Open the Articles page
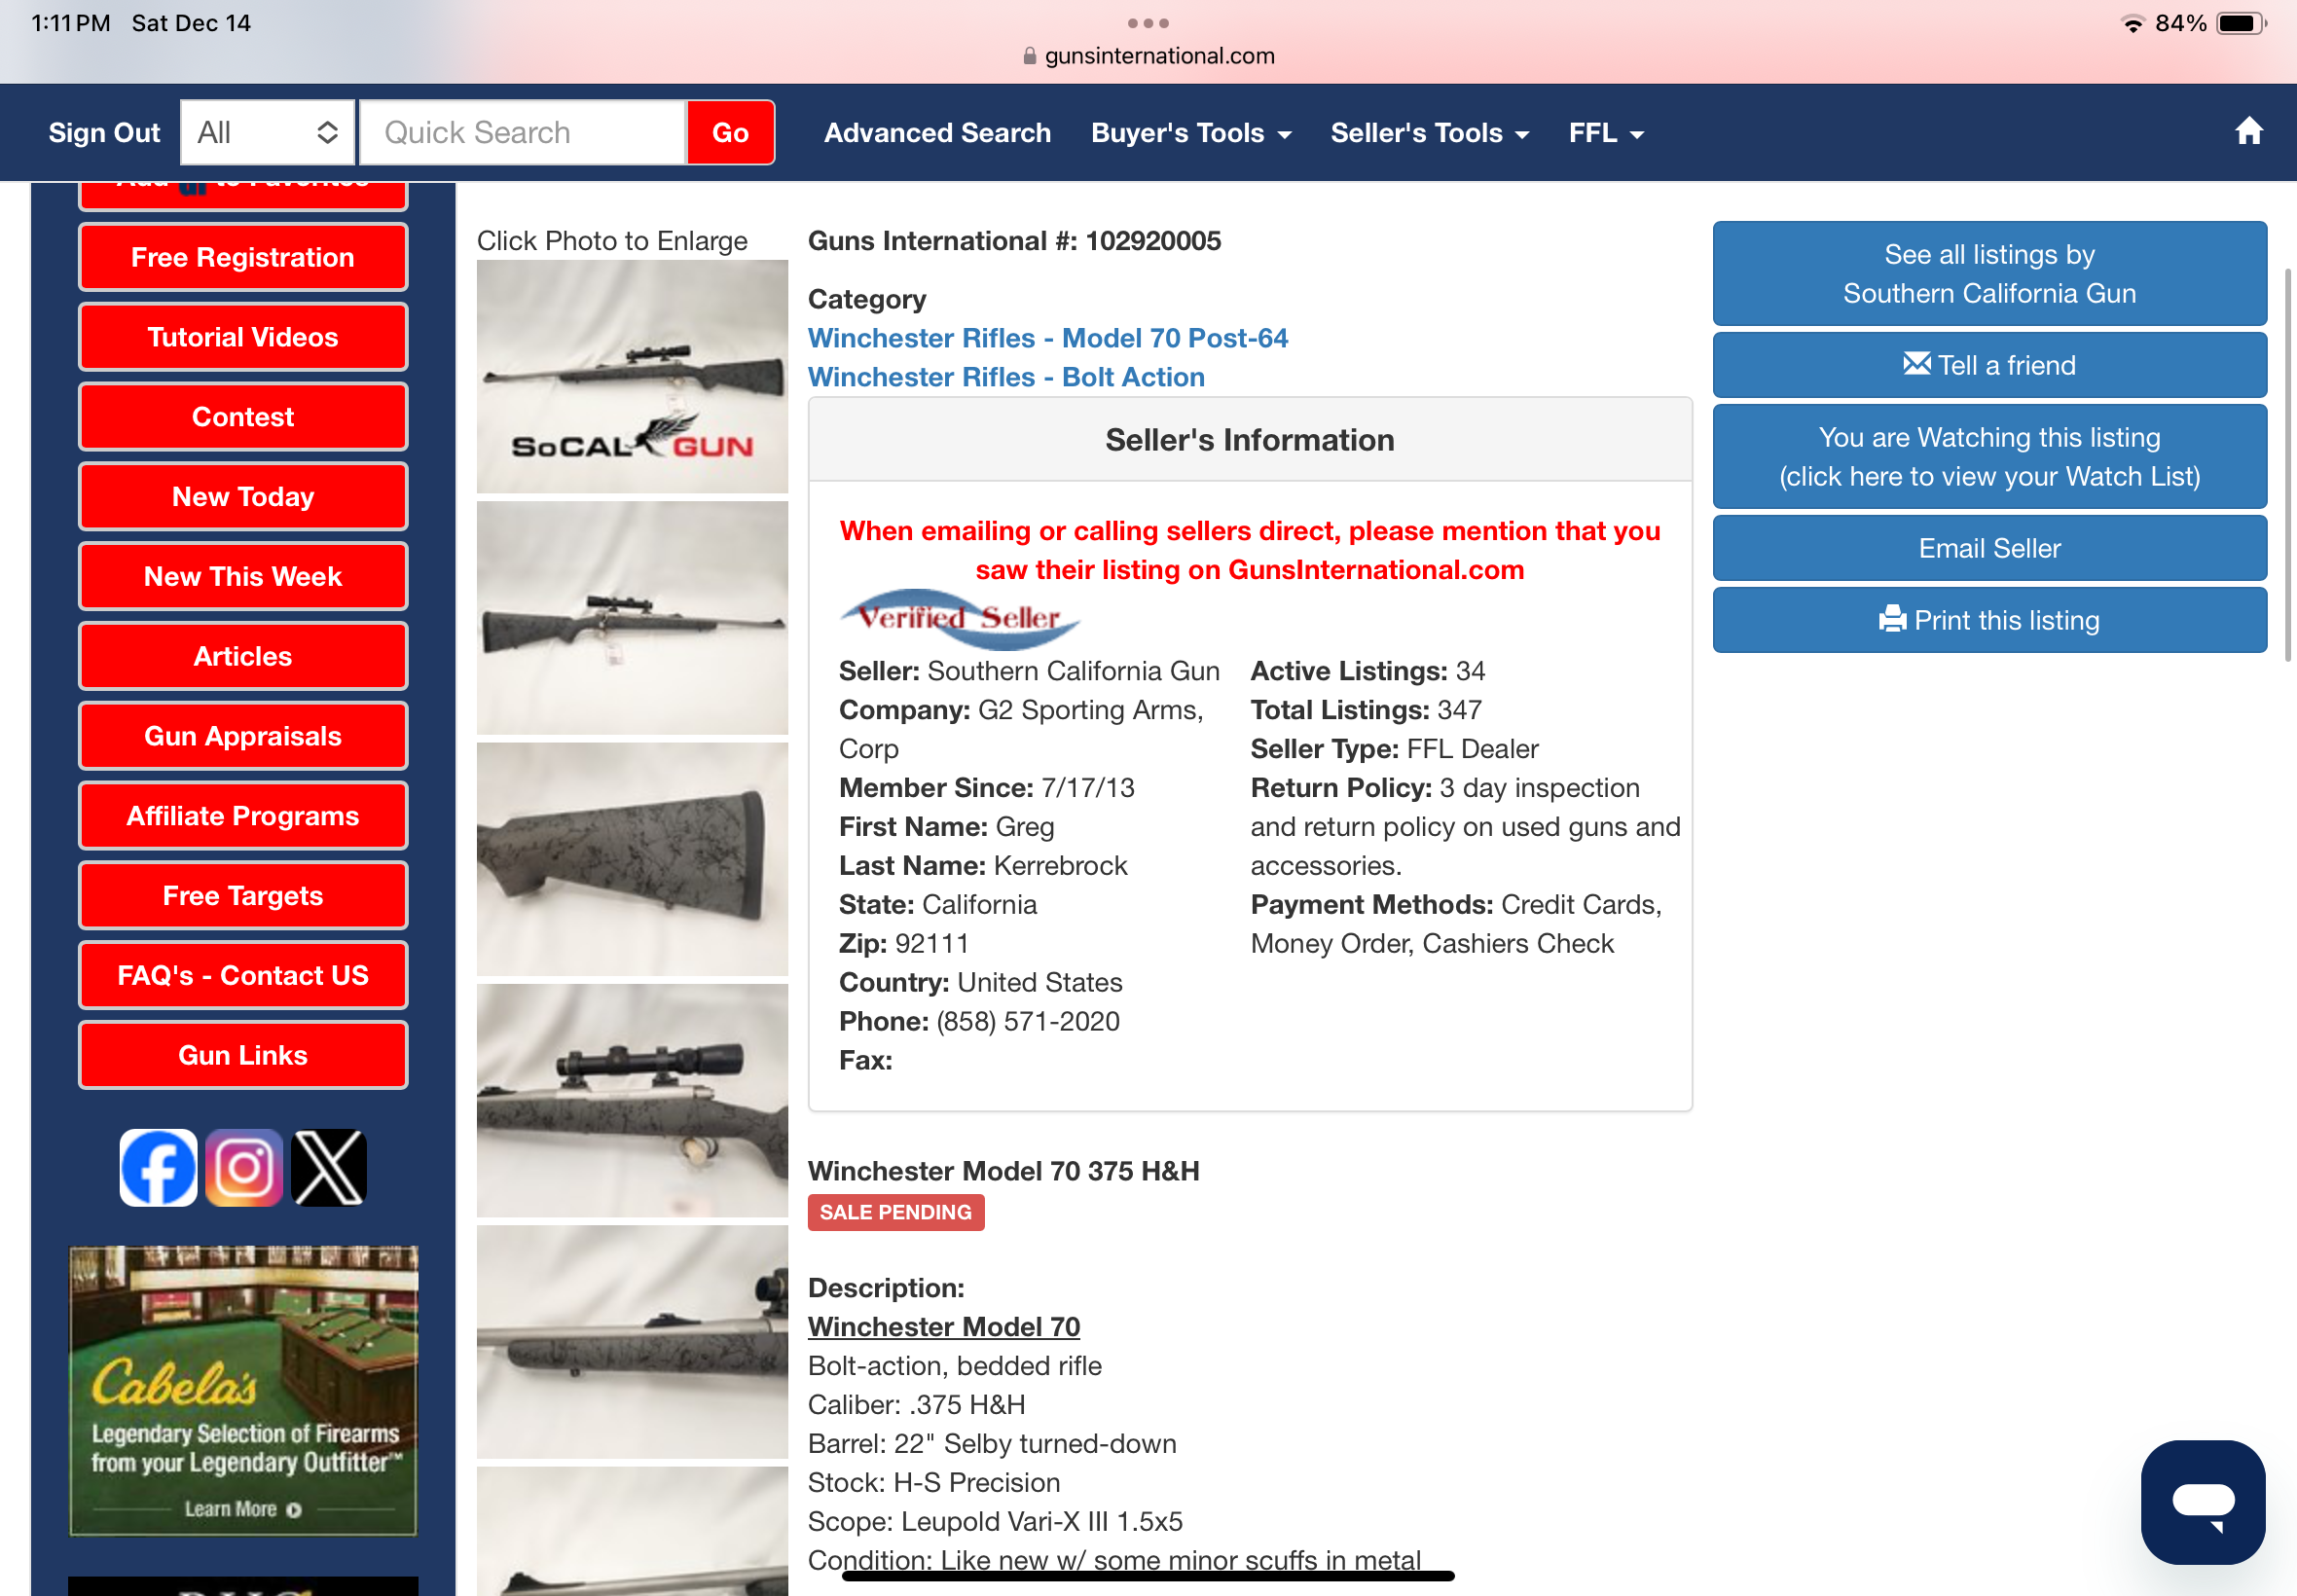 pos(243,656)
